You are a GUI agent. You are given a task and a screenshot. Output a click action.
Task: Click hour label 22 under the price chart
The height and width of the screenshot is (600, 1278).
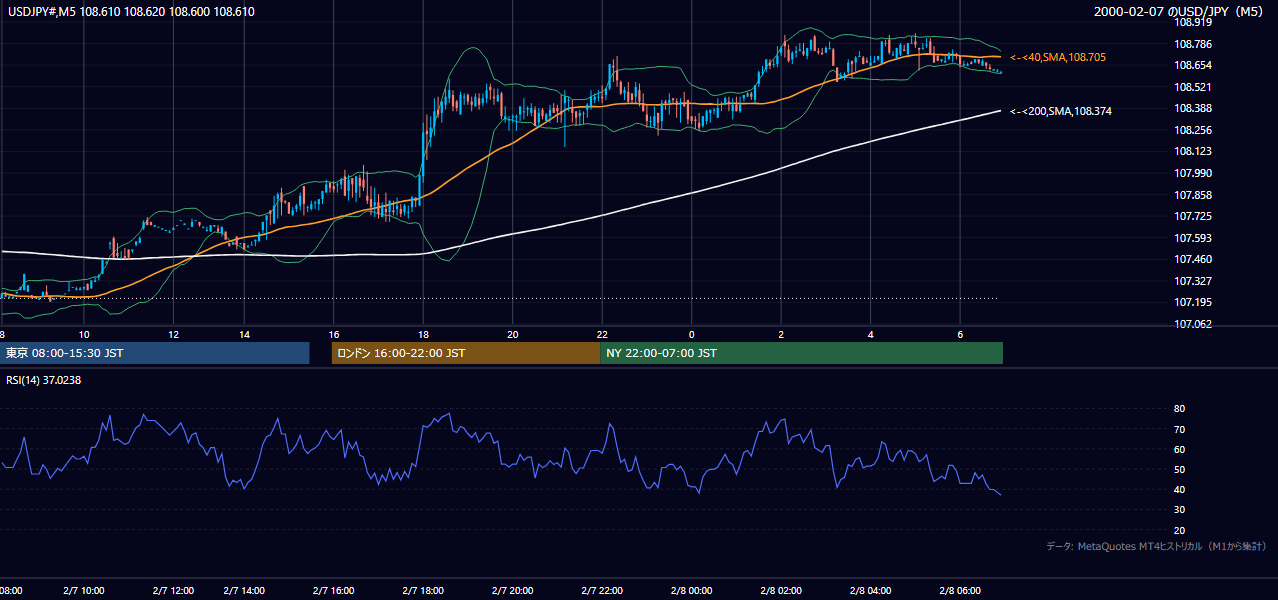pos(602,335)
